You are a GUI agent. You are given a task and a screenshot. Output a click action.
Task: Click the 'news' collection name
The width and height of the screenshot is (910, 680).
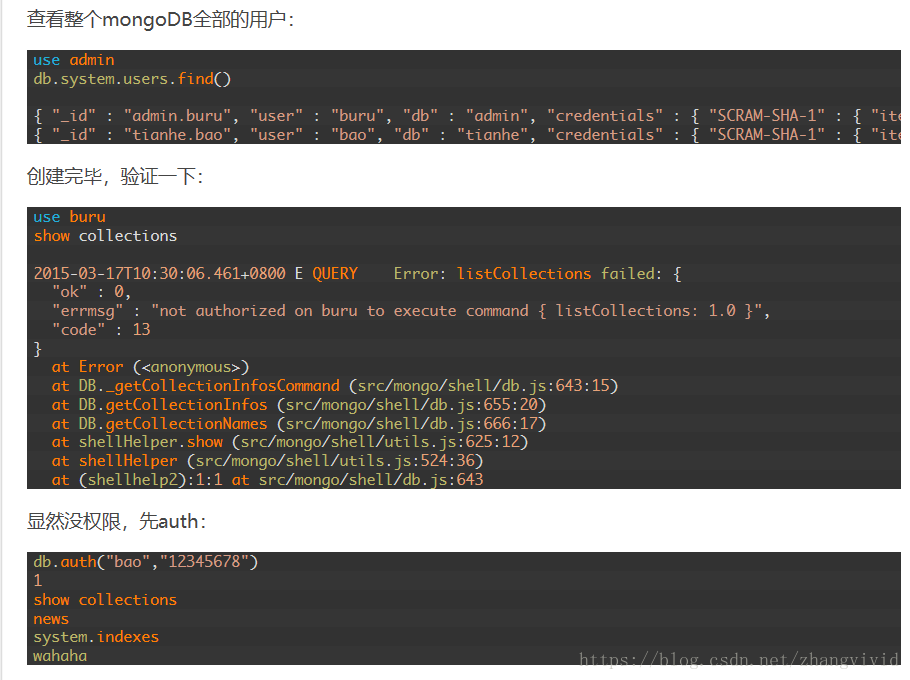tap(51, 618)
